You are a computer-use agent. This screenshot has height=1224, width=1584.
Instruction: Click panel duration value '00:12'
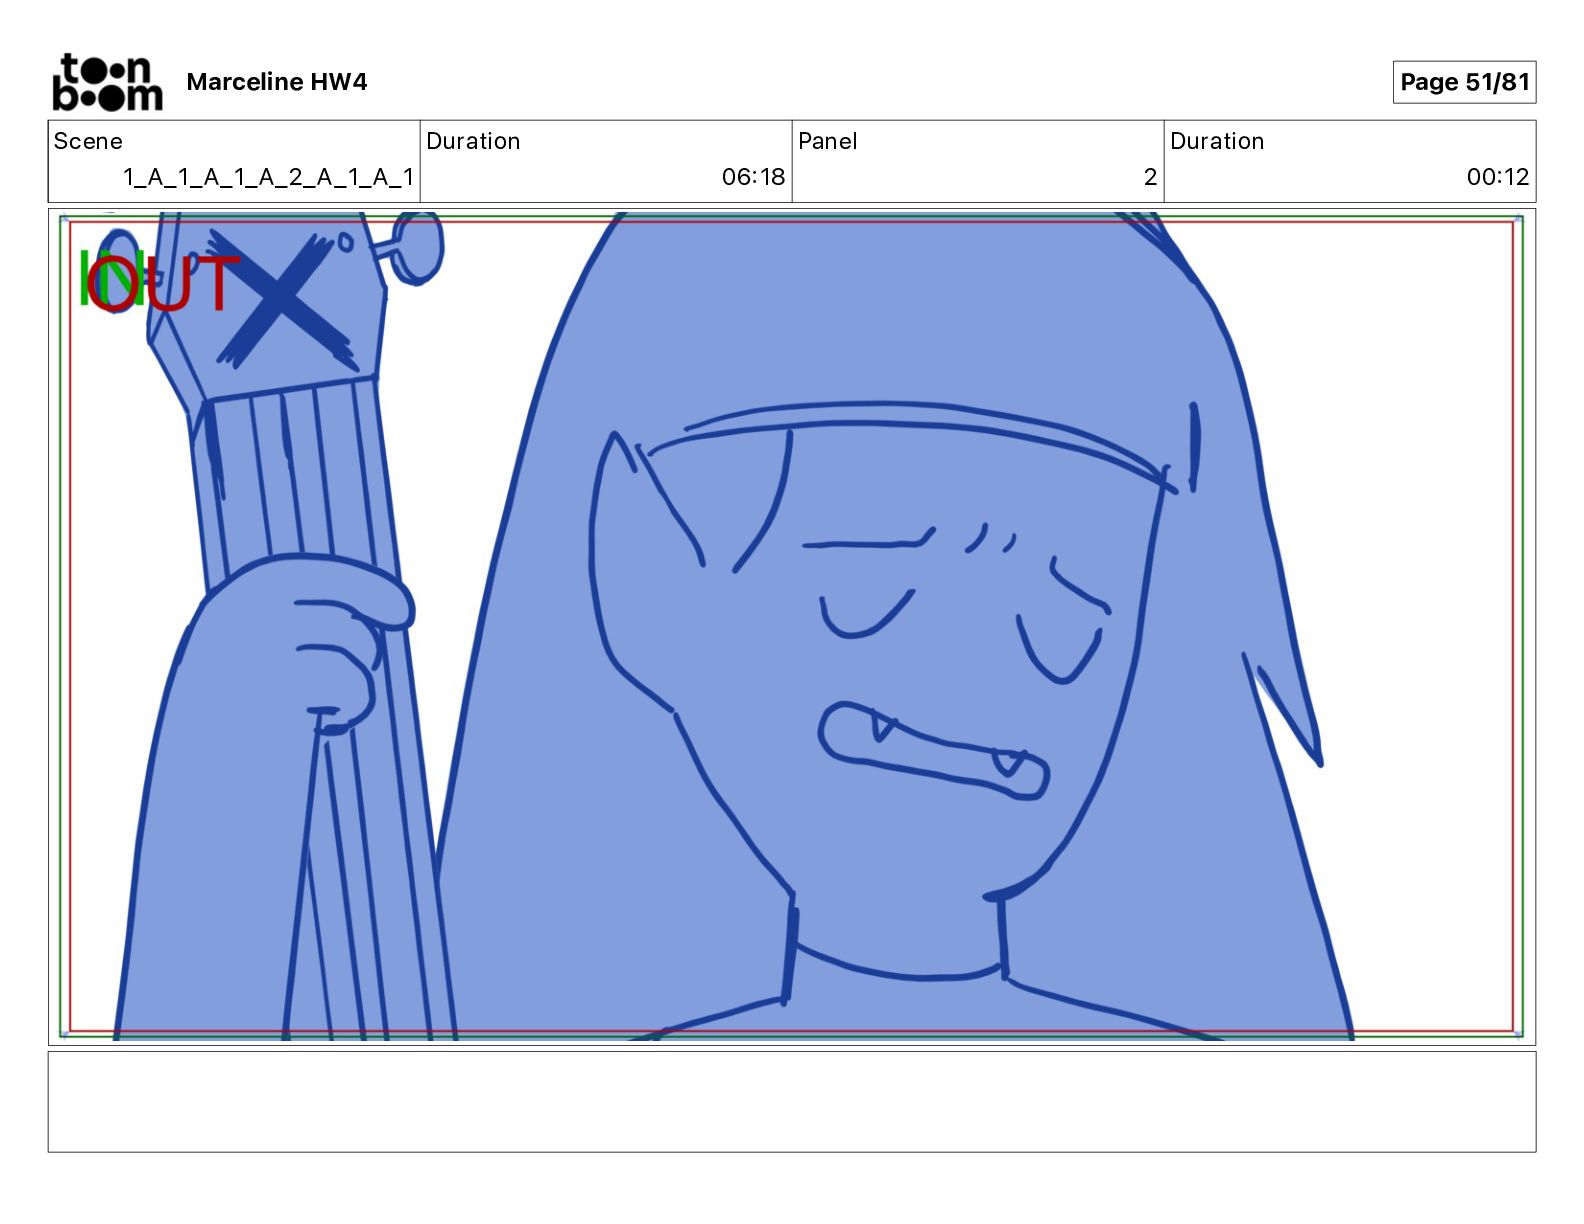pos(1497,177)
